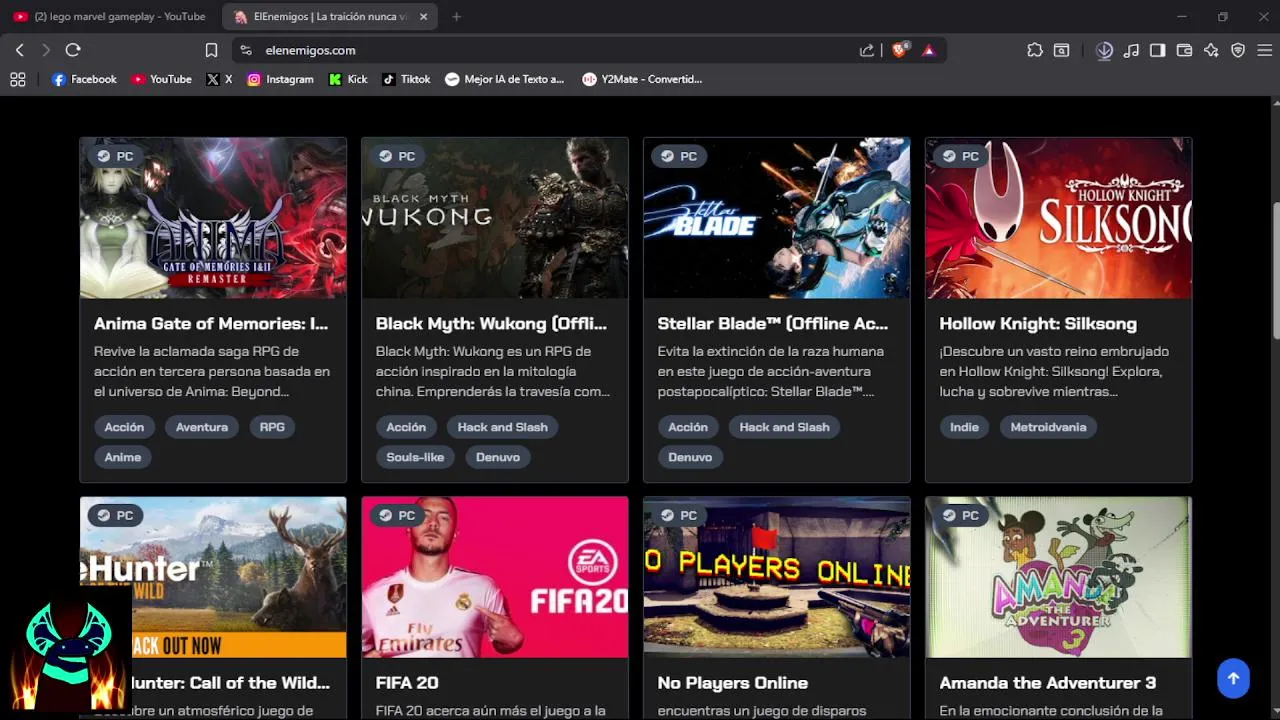Open the FIFA 20 title link

coord(407,683)
